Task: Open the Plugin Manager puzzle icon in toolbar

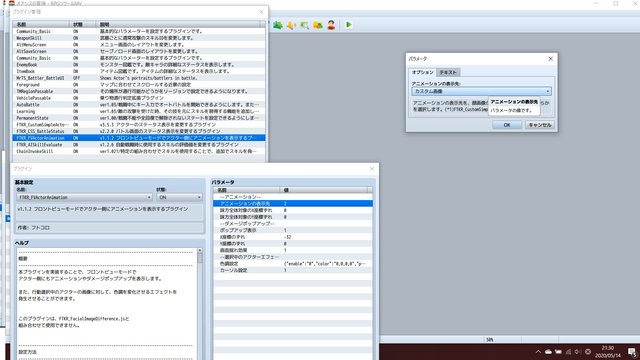Action: [278, 25]
